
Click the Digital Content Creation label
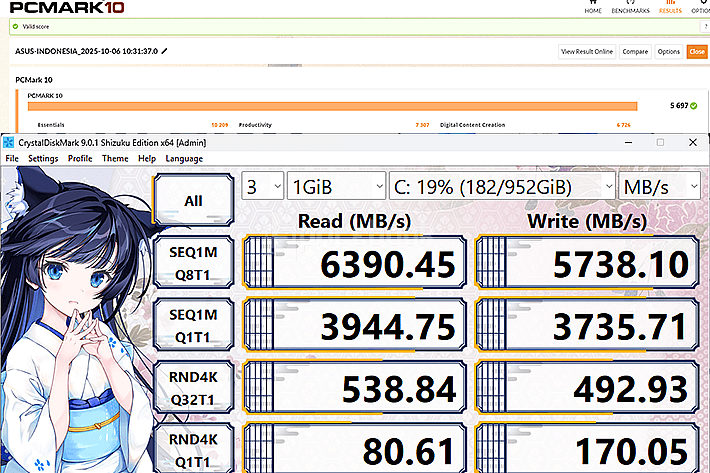(472, 125)
